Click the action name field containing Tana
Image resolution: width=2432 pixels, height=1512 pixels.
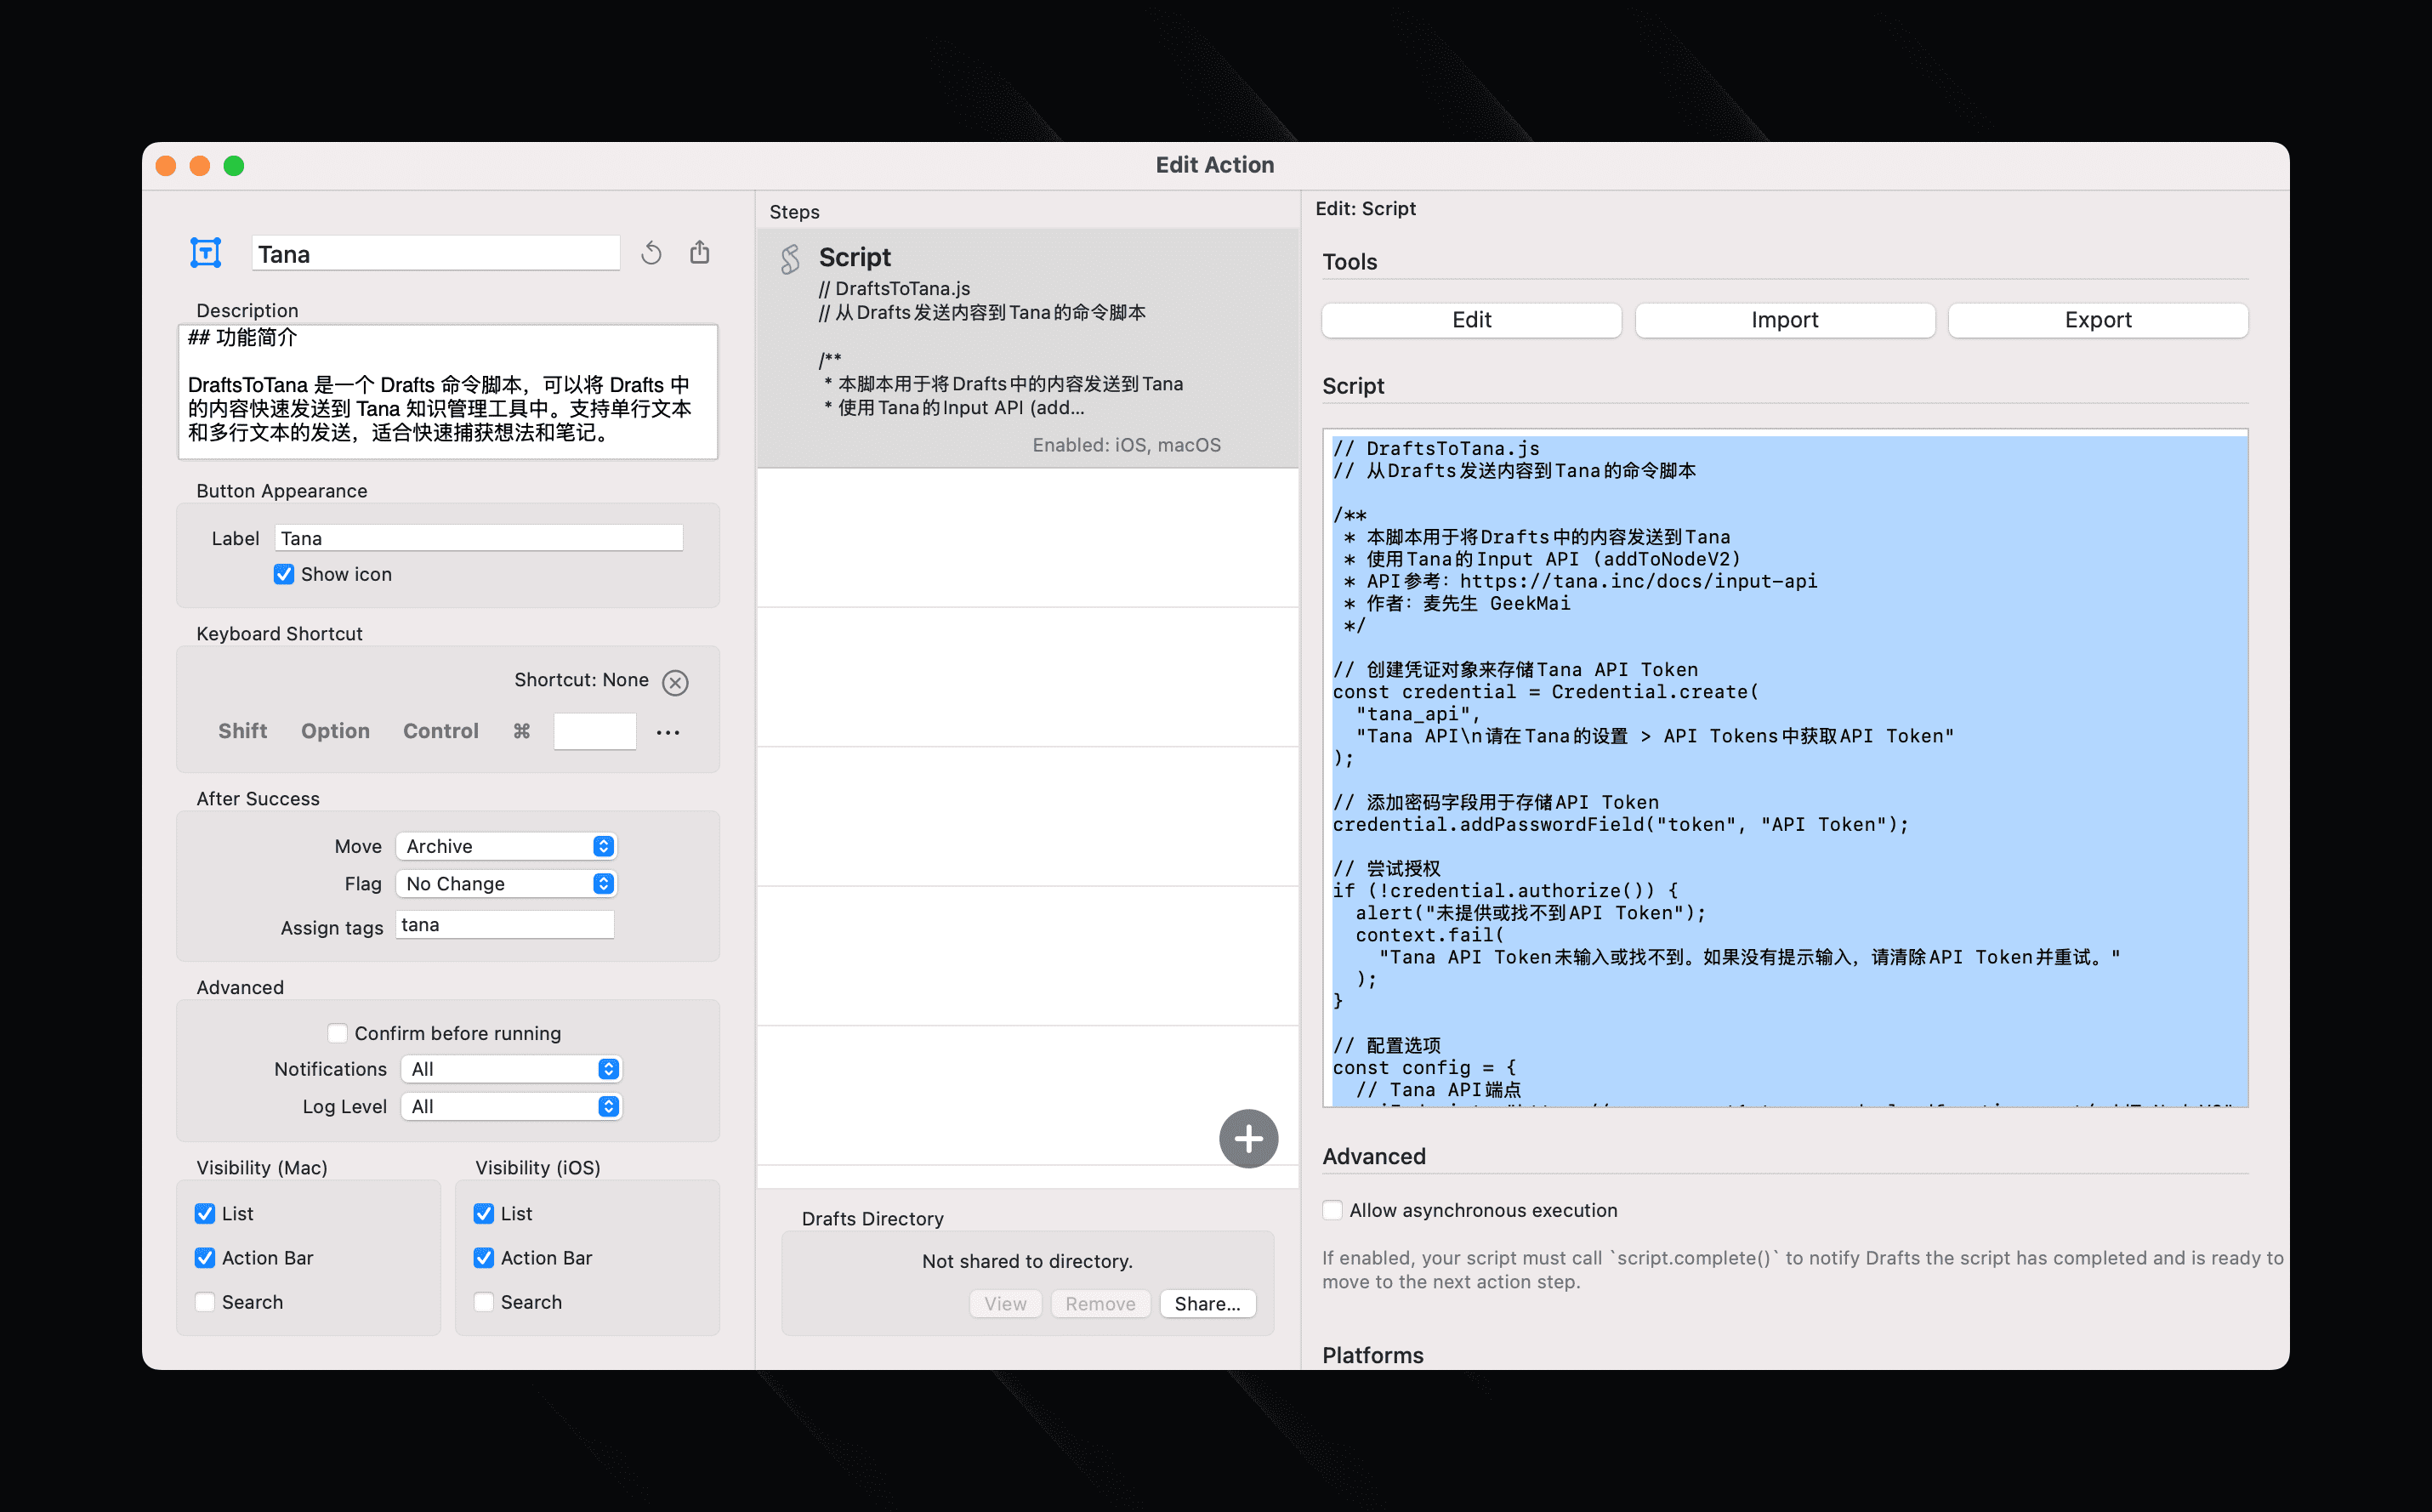pos(436,254)
